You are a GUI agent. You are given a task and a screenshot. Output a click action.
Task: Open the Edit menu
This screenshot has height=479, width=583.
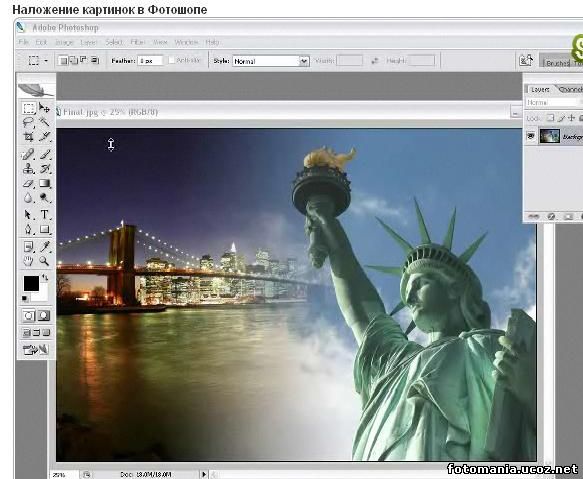click(41, 42)
